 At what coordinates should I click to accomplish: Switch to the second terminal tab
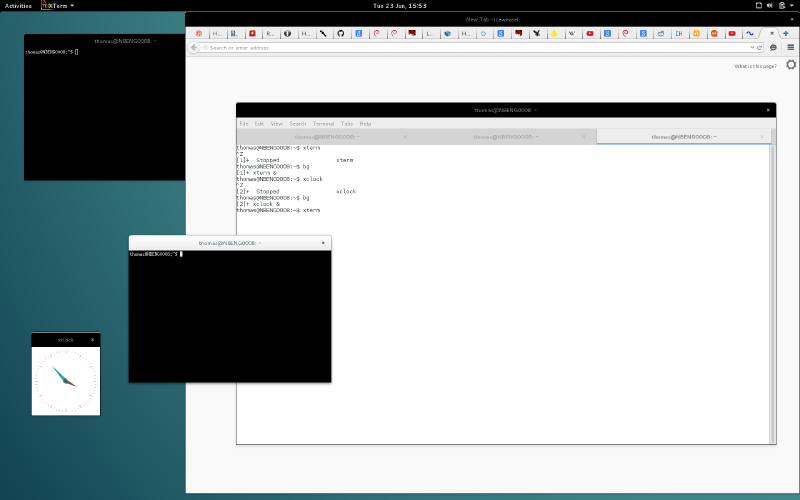[x=505, y=136]
